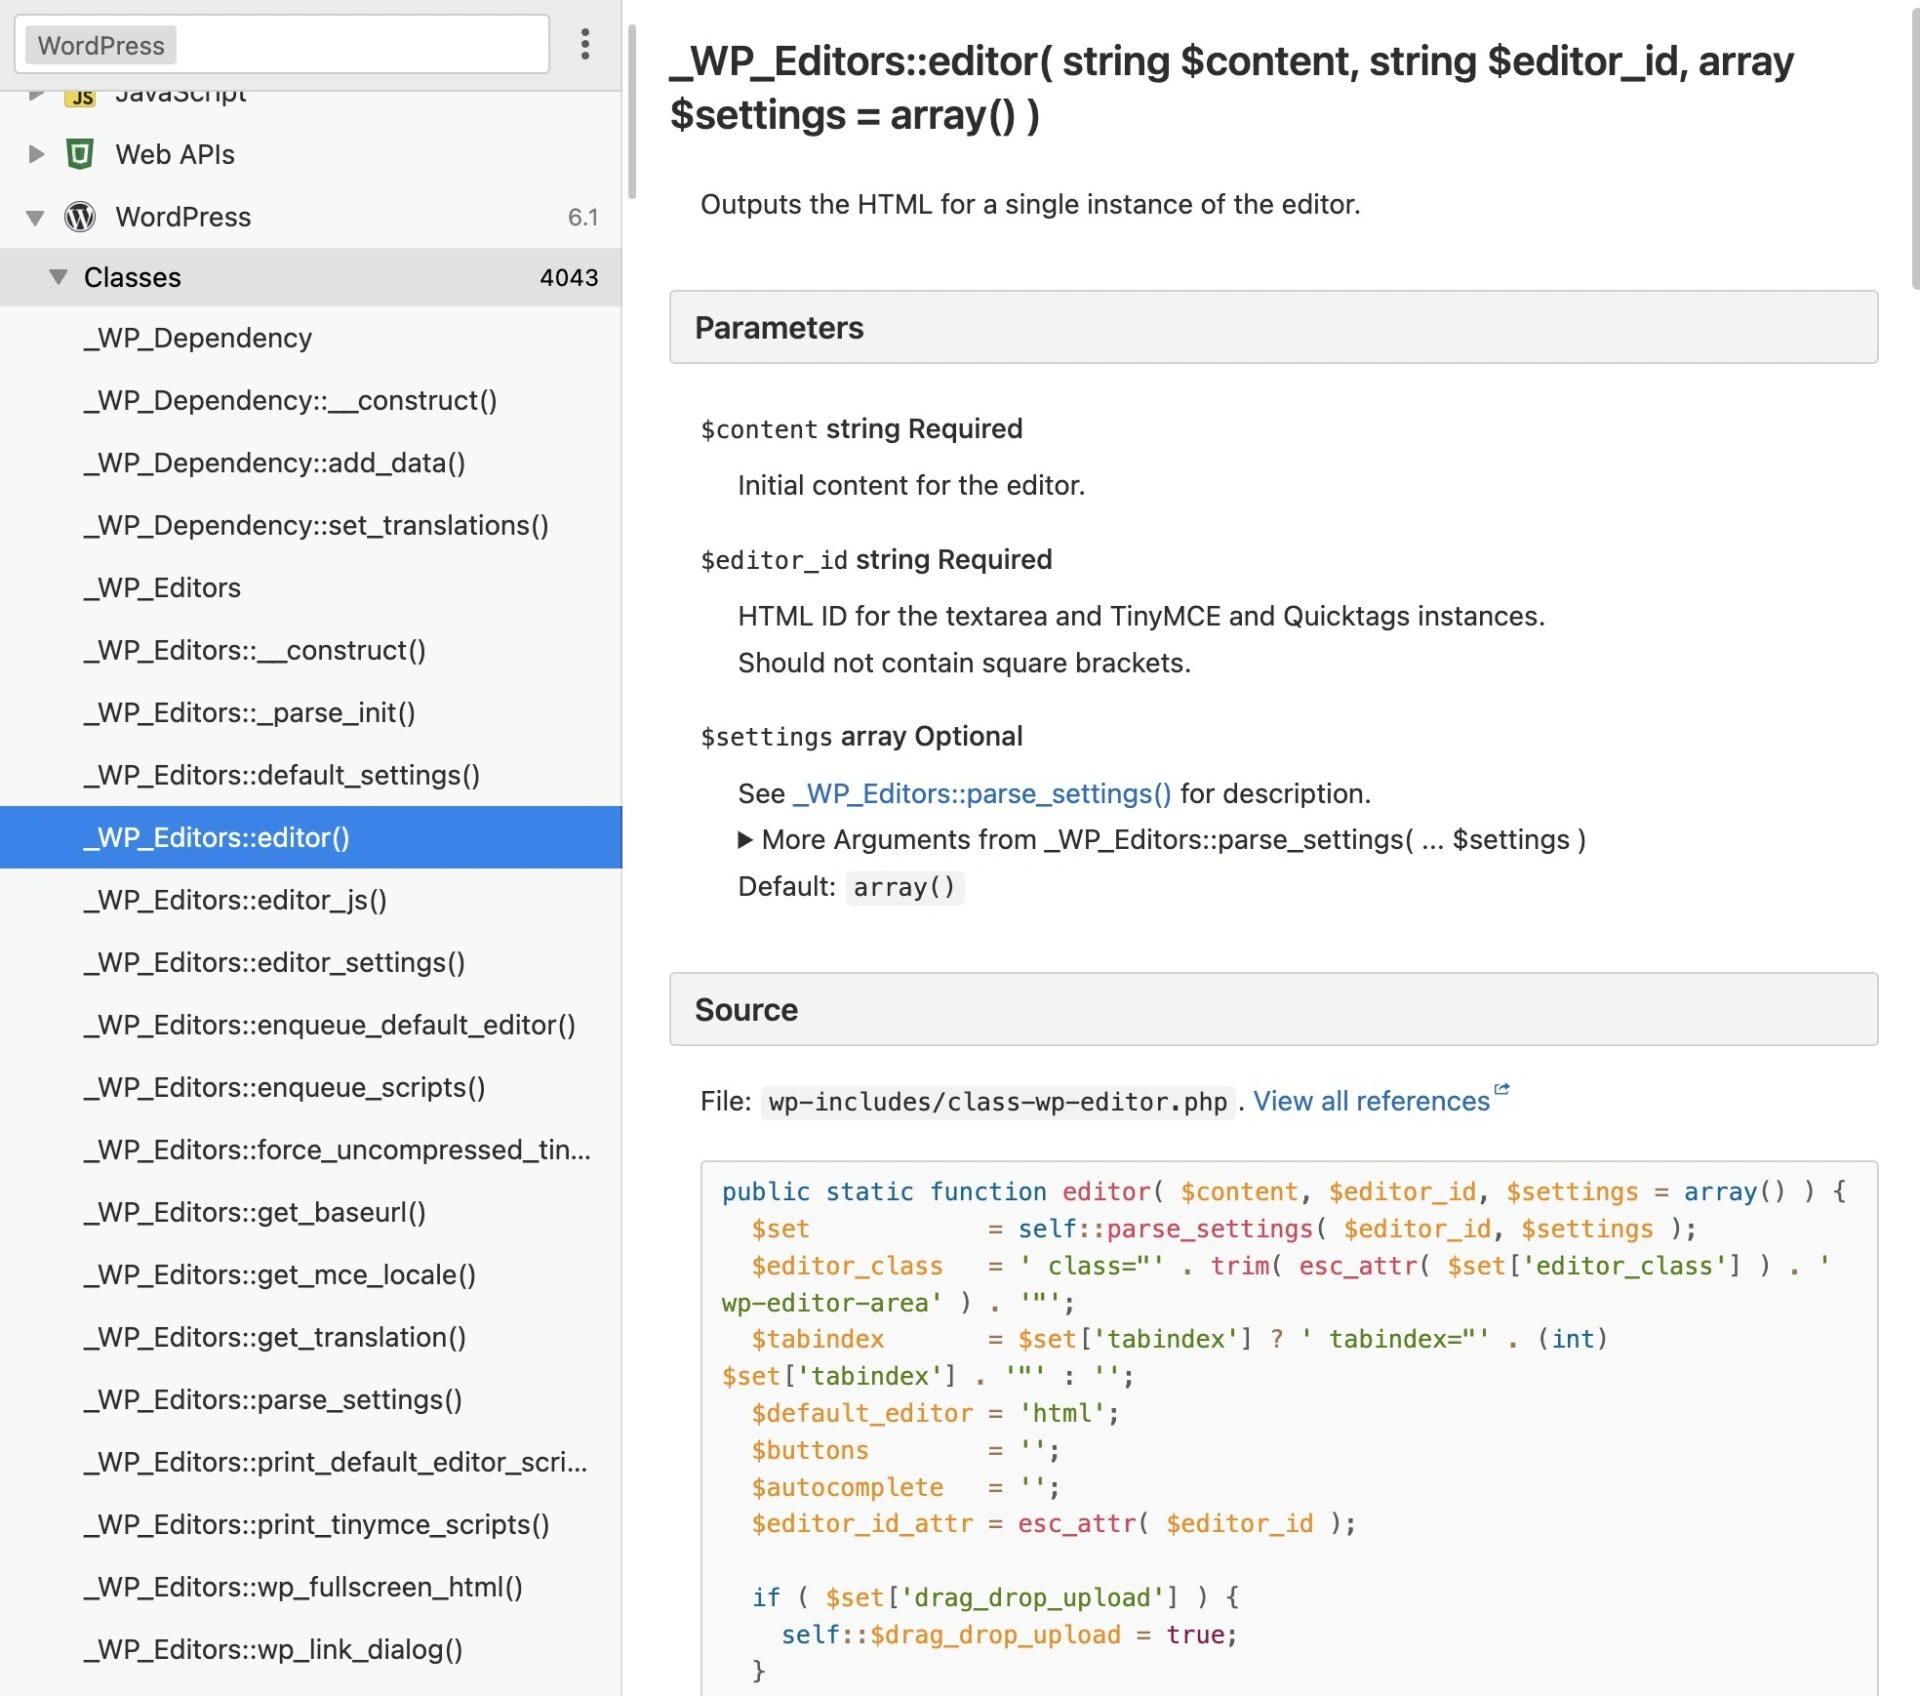Select _WP_Dependency::add_data() entry
1920x1696 pixels.
[x=275, y=463]
